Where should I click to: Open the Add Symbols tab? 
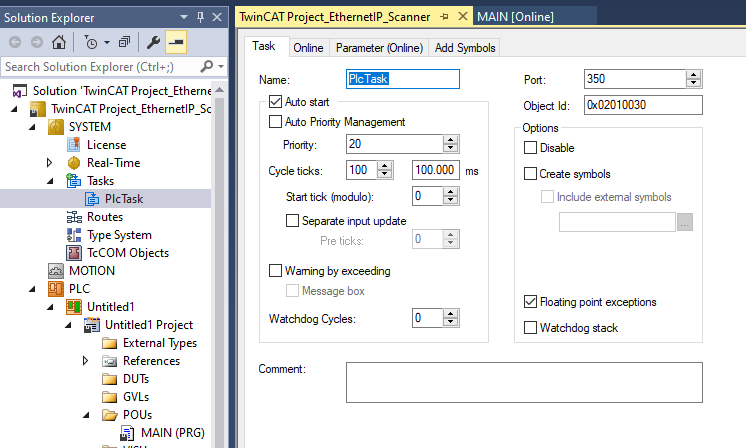(x=465, y=48)
